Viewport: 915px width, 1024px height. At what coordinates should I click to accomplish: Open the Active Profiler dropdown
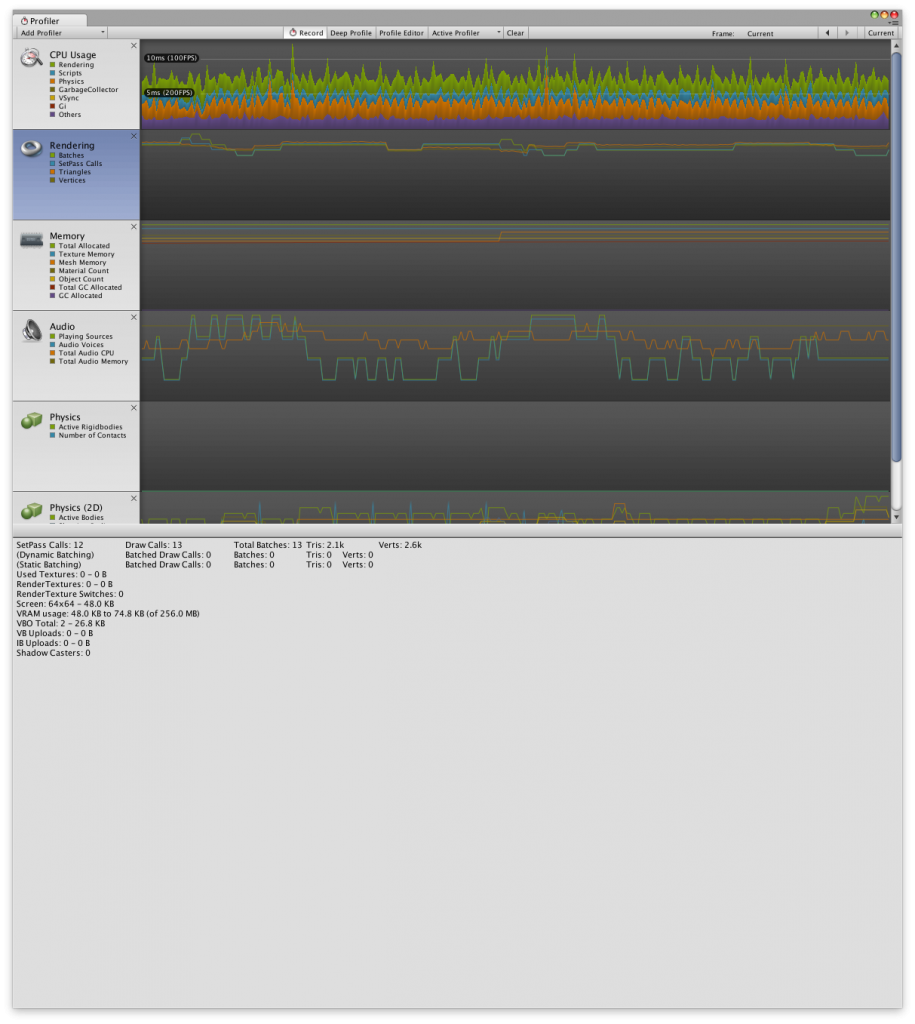pos(465,33)
